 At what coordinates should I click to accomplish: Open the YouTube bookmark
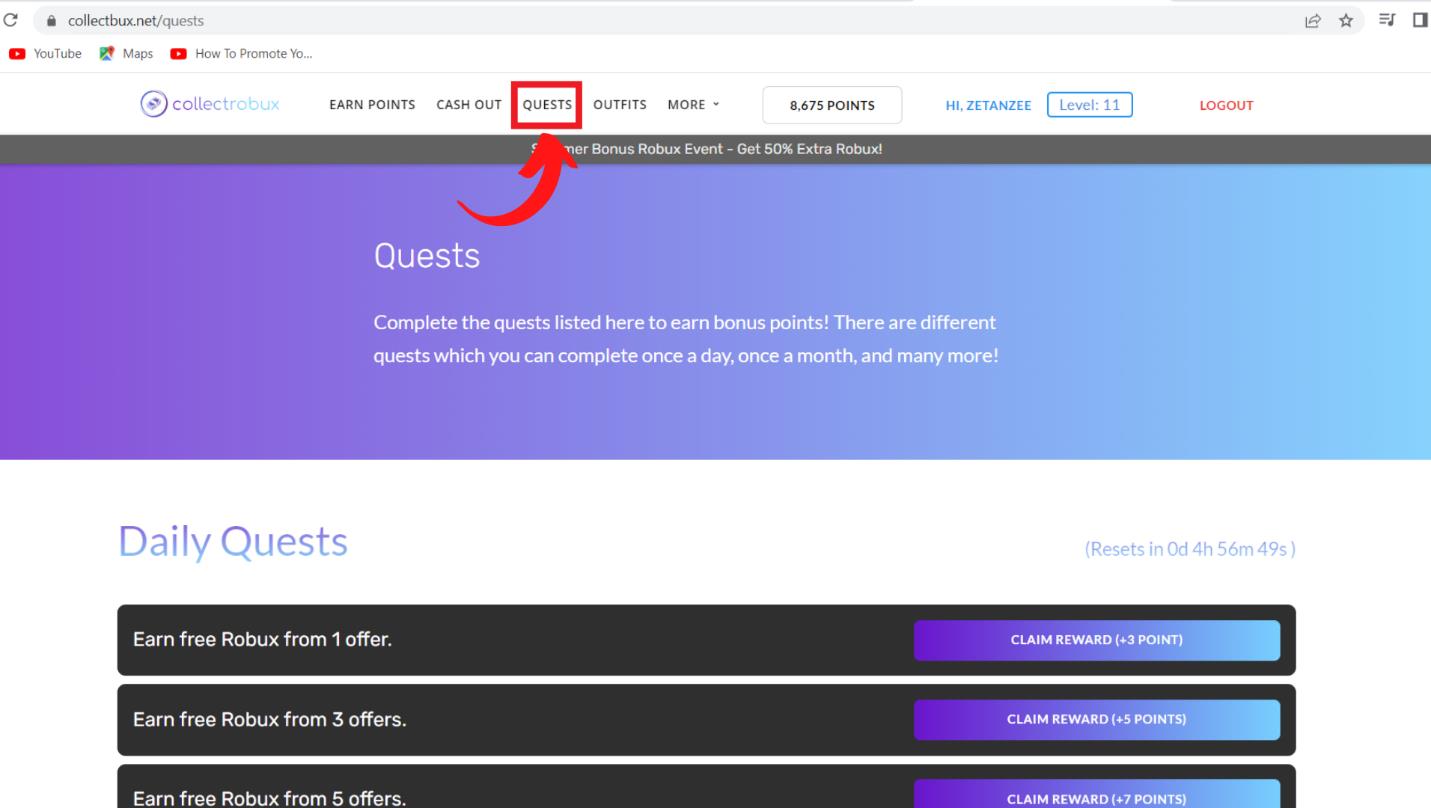pyautogui.click(x=47, y=54)
